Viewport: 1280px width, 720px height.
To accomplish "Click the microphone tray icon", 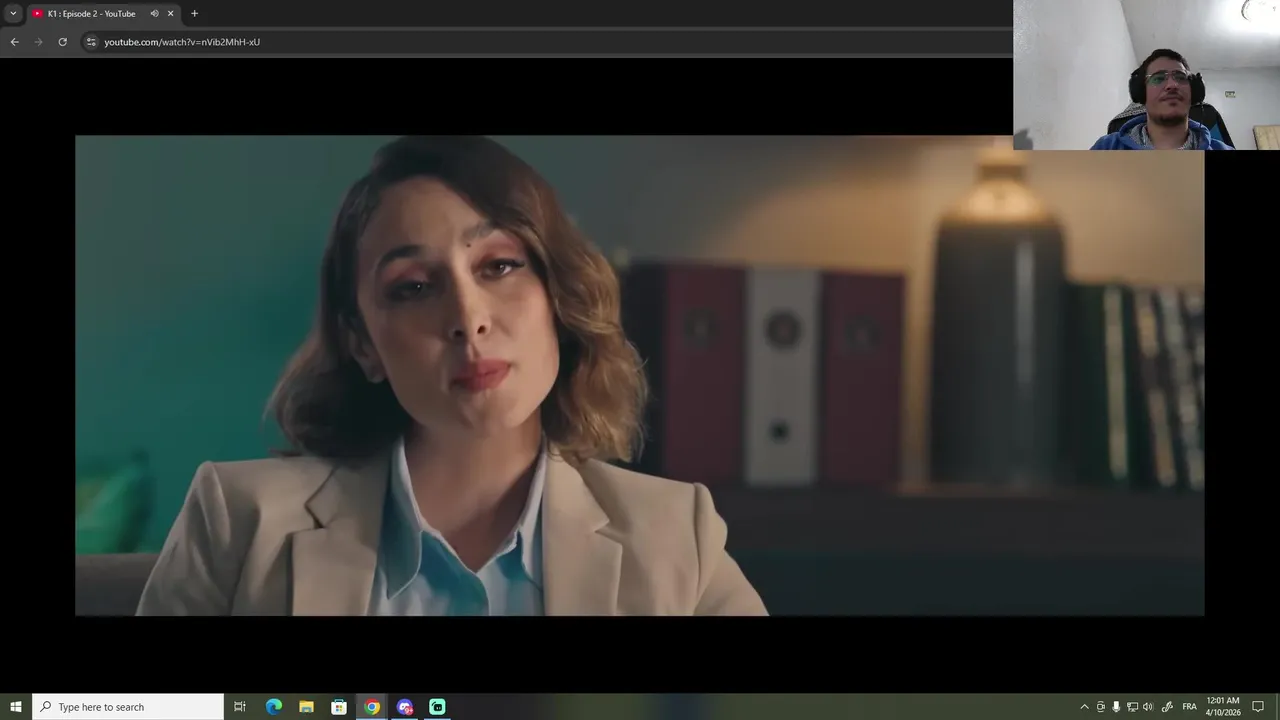I will (1116, 707).
